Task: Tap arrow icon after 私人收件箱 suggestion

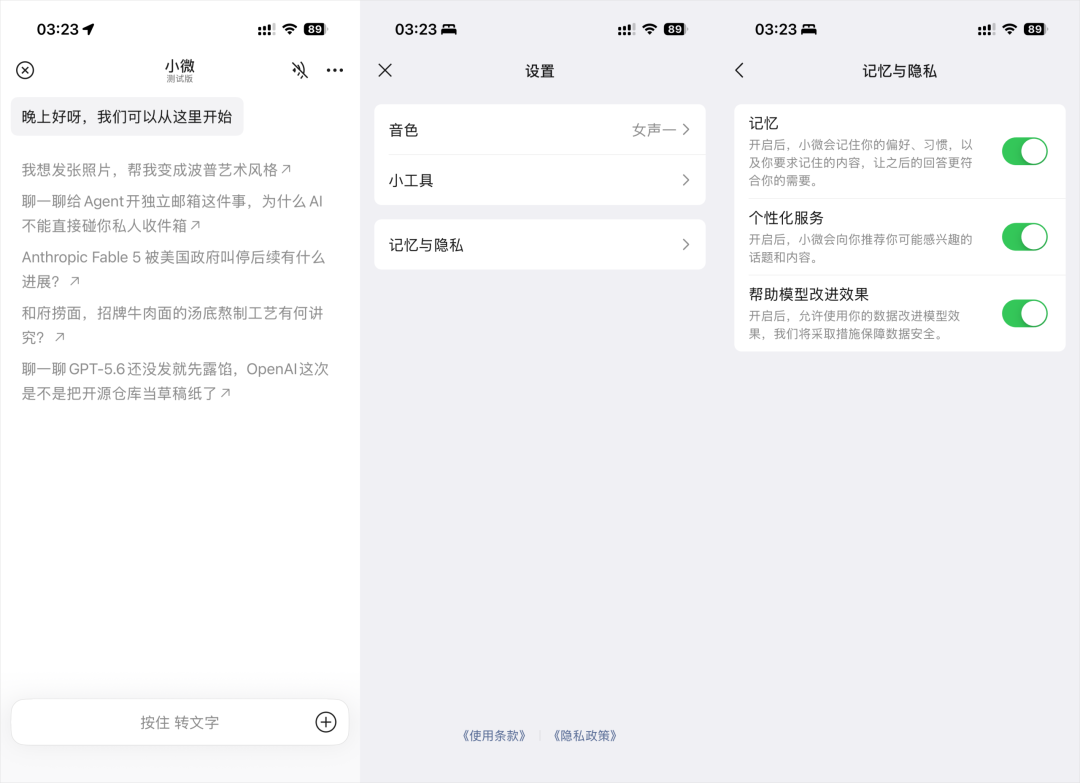Action: point(196,225)
